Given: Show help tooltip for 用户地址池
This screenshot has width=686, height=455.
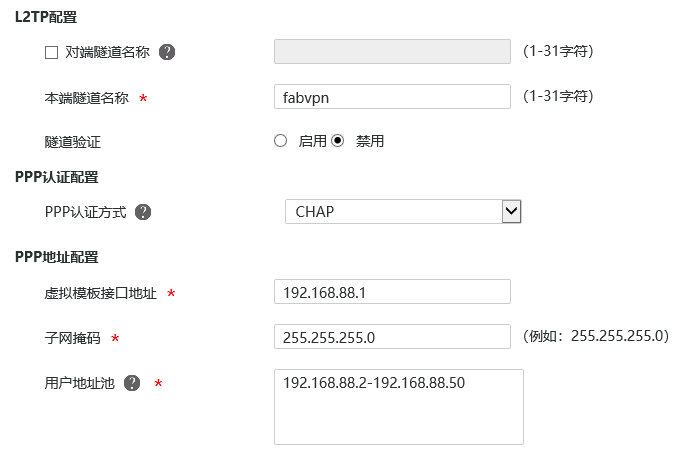Looking at the screenshot, I should click(132, 383).
